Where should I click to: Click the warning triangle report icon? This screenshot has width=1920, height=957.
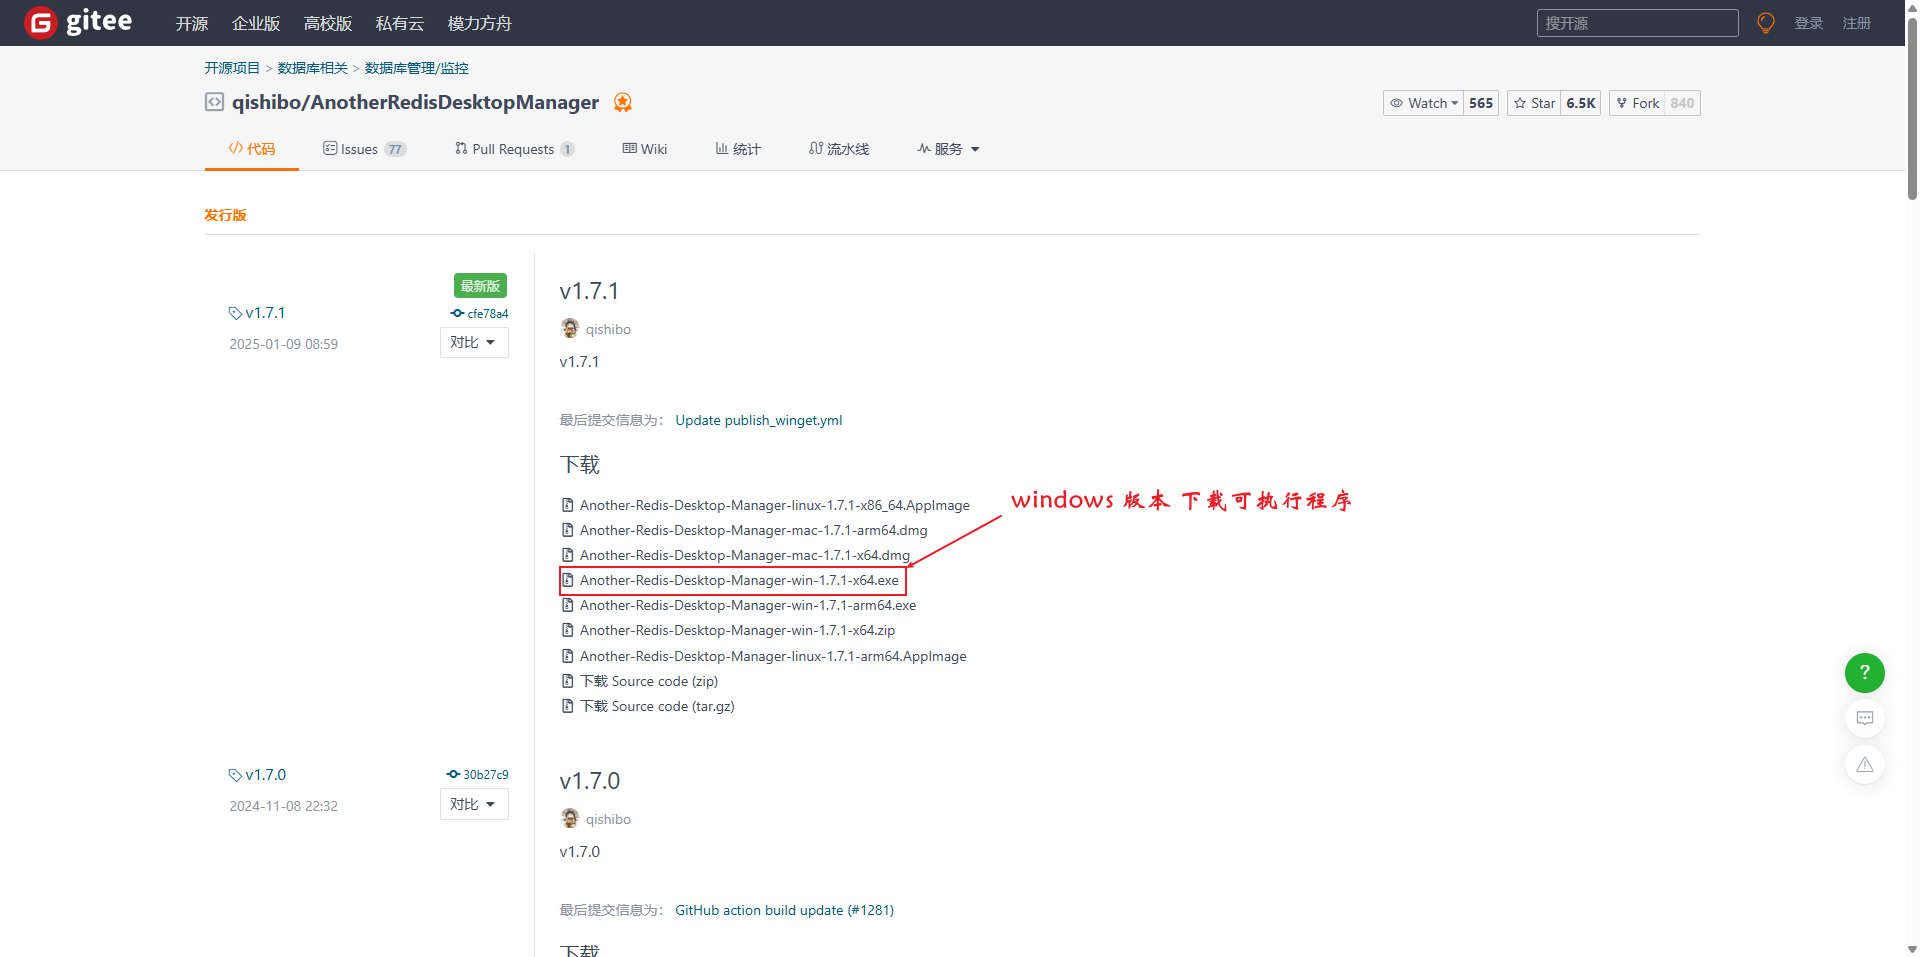point(1864,764)
